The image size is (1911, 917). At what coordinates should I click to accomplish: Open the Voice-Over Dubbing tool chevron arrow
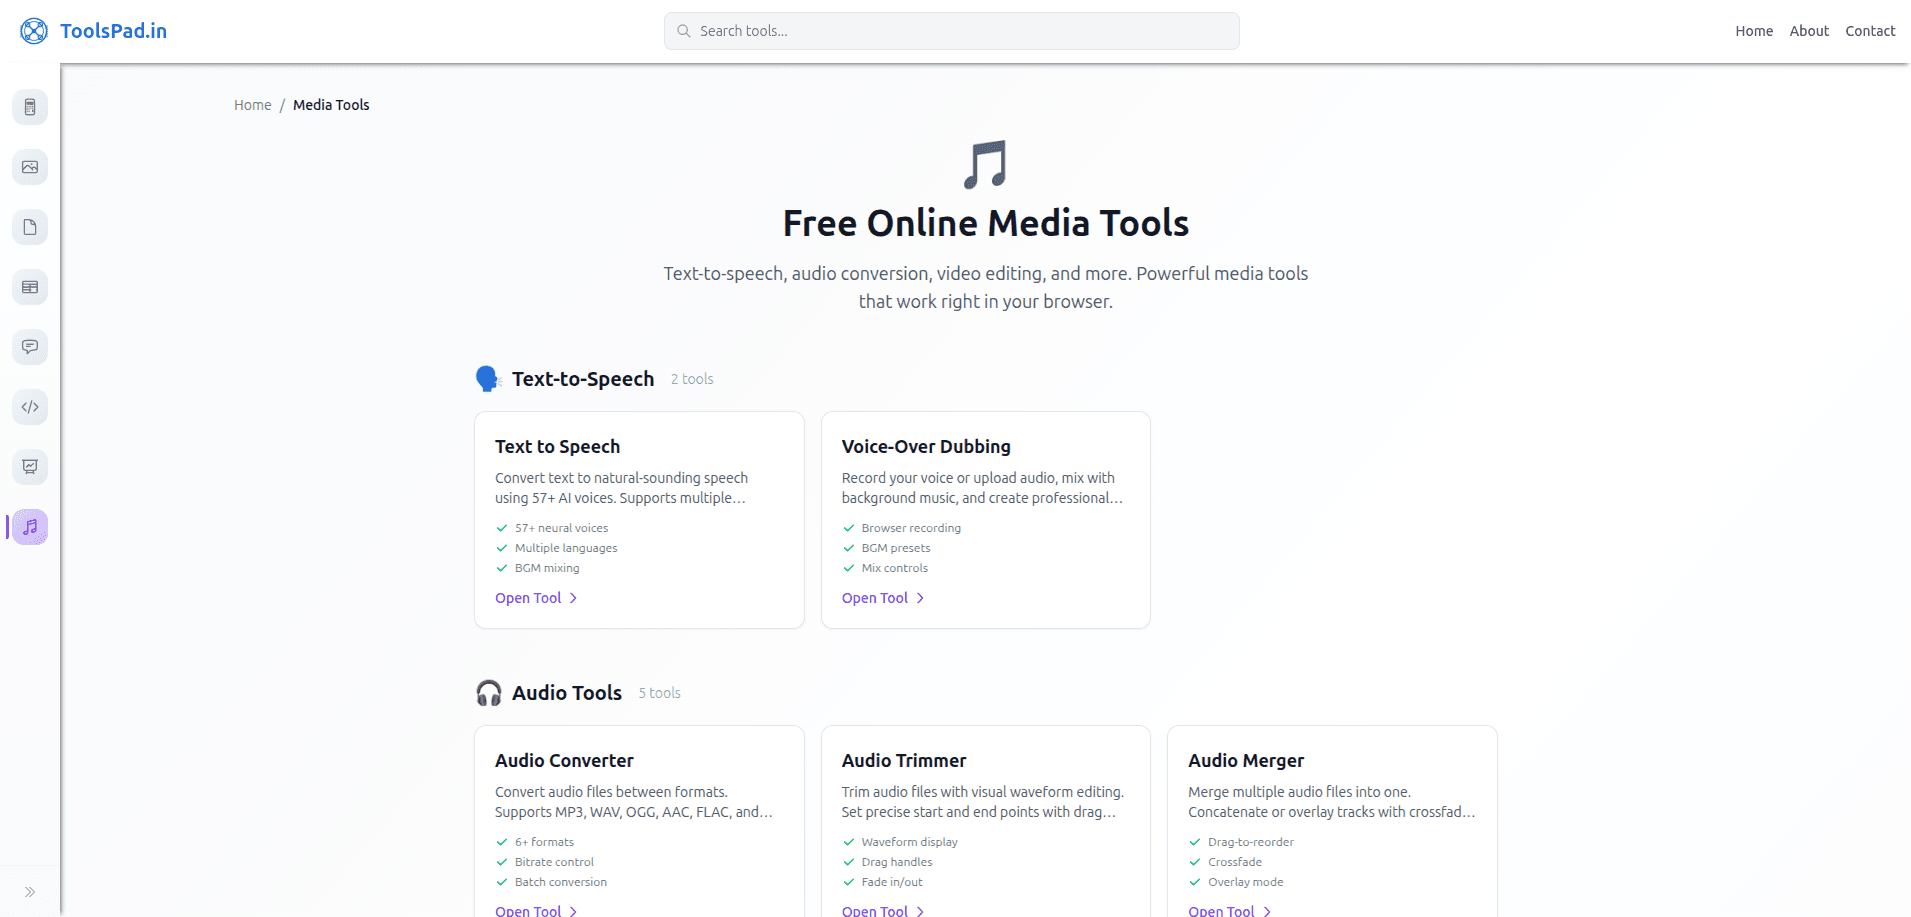(x=920, y=598)
